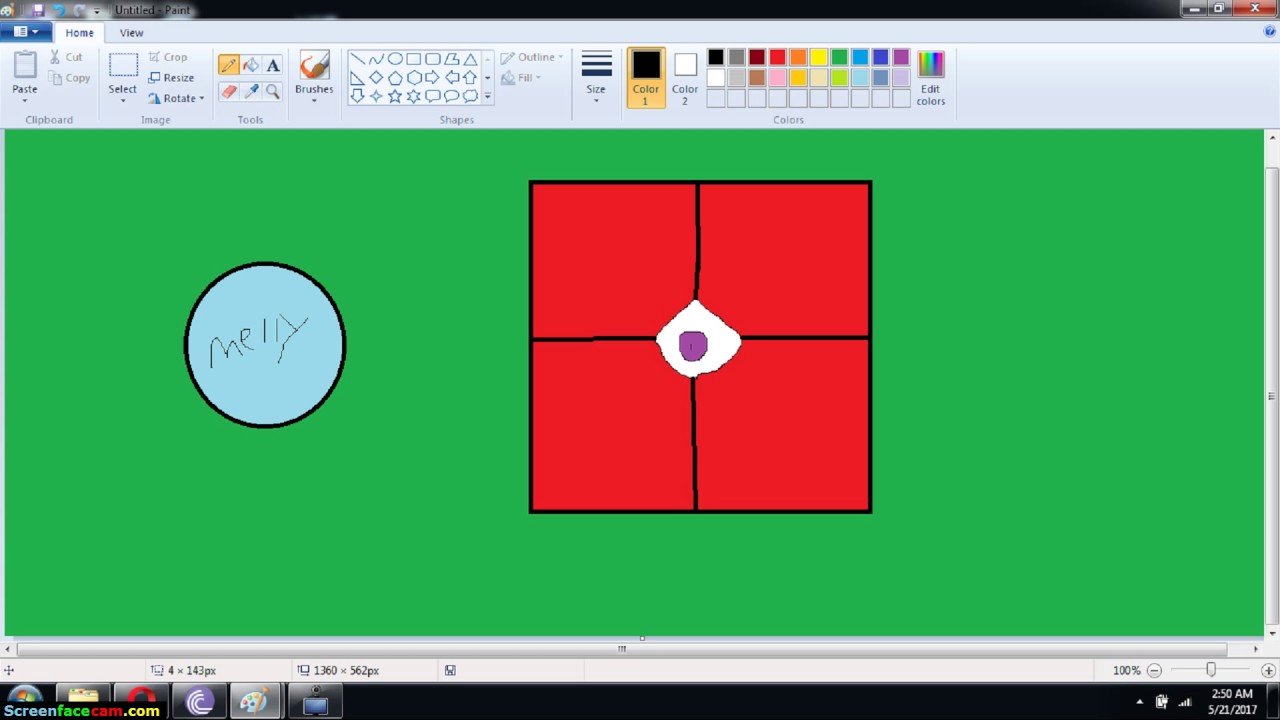Pick the purple palette color swatch
The width and height of the screenshot is (1280, 720).
(x=901, y=57)
